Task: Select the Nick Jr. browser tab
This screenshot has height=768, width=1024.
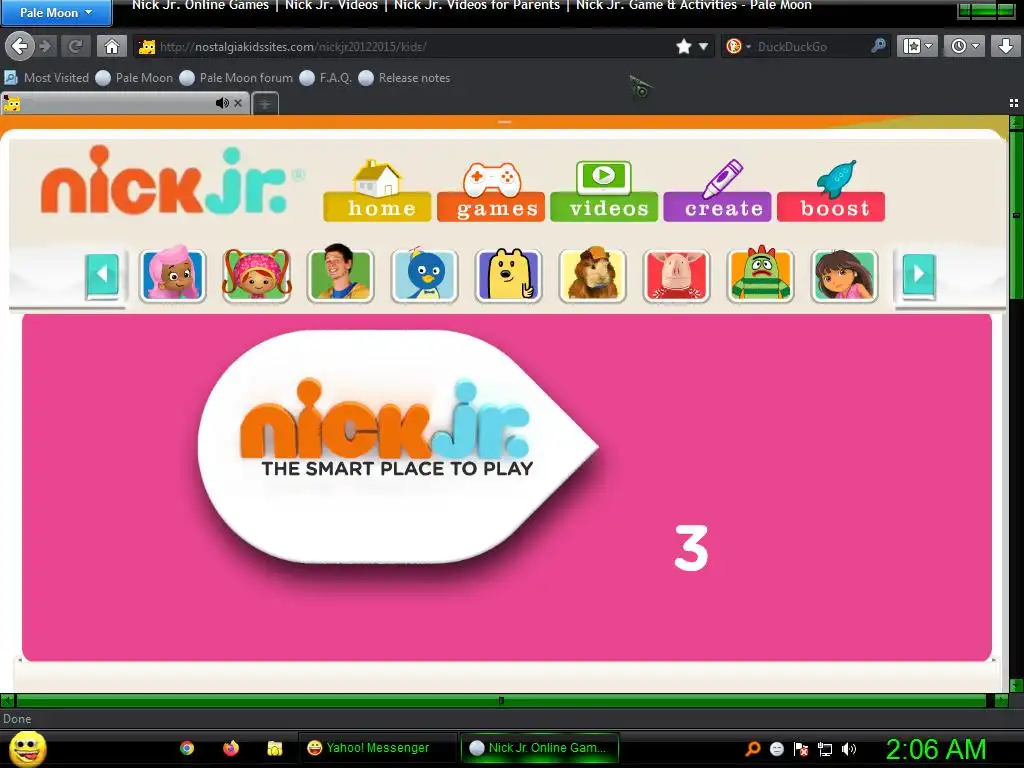Action: click(x=124, y=103)
